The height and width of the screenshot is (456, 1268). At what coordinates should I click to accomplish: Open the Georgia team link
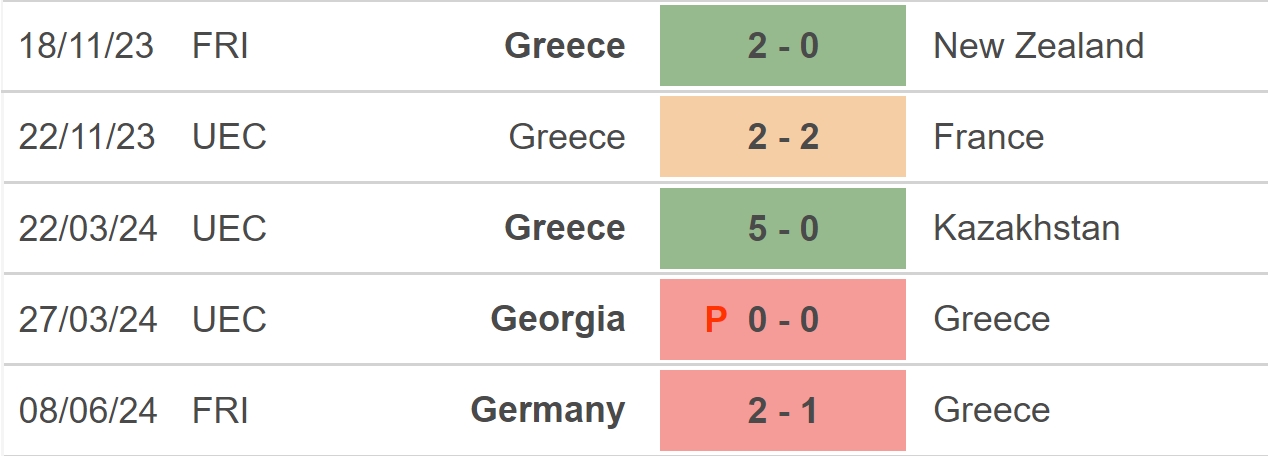(558, 319)
